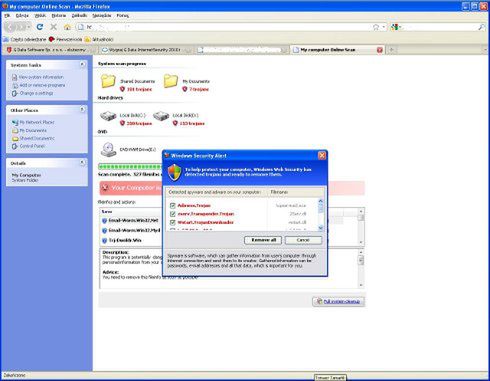Image resolution: width=490 pixels, height=381 pixels.
Task: Click the Cancel button in alert
Action: [x=303, y=240]
